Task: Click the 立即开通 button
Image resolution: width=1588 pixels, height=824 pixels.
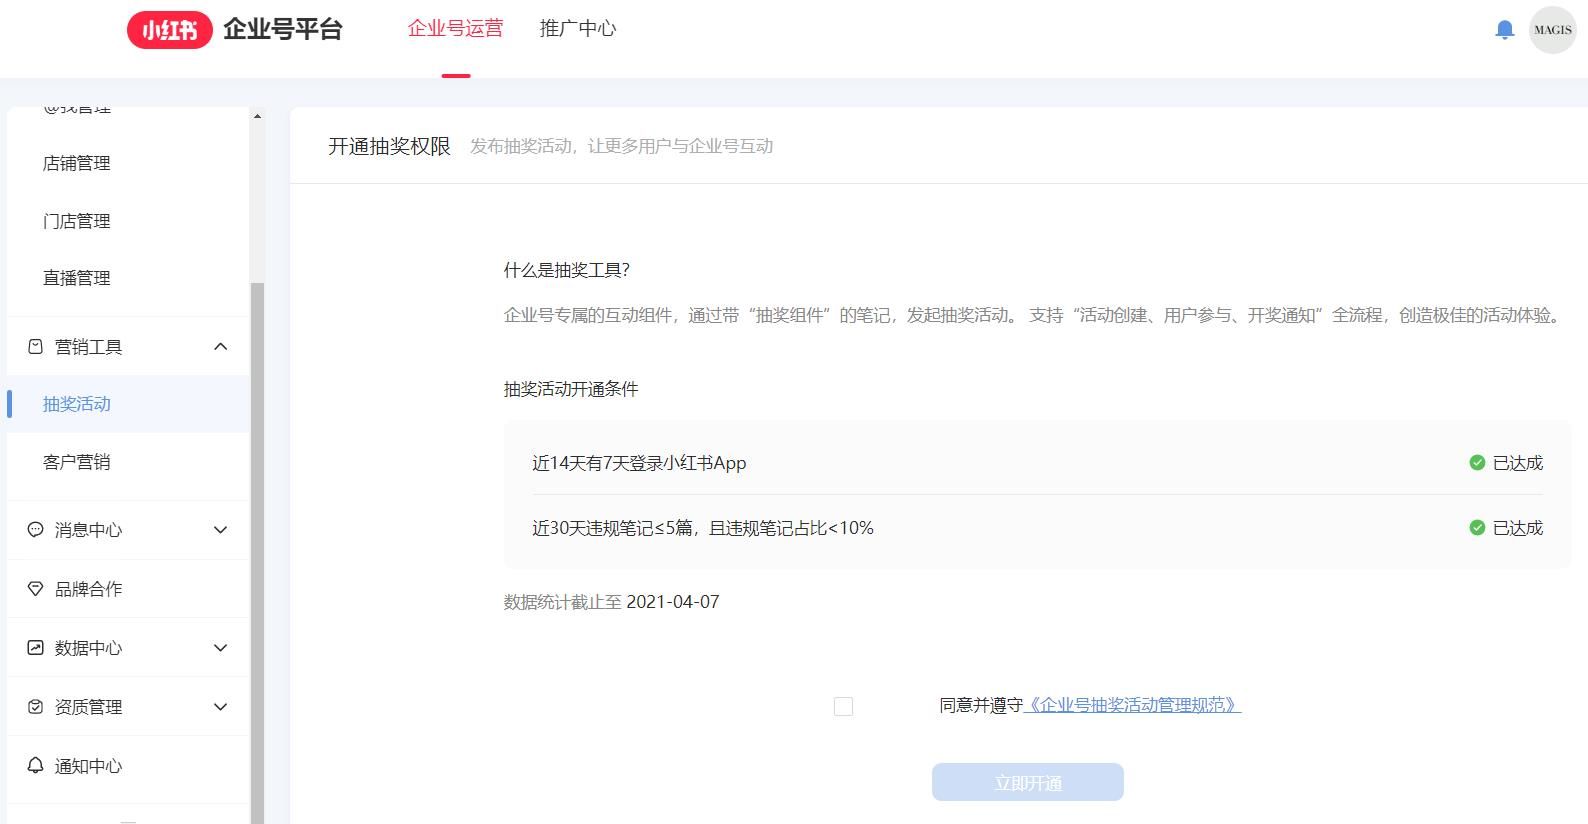Action: (1027, 782)
